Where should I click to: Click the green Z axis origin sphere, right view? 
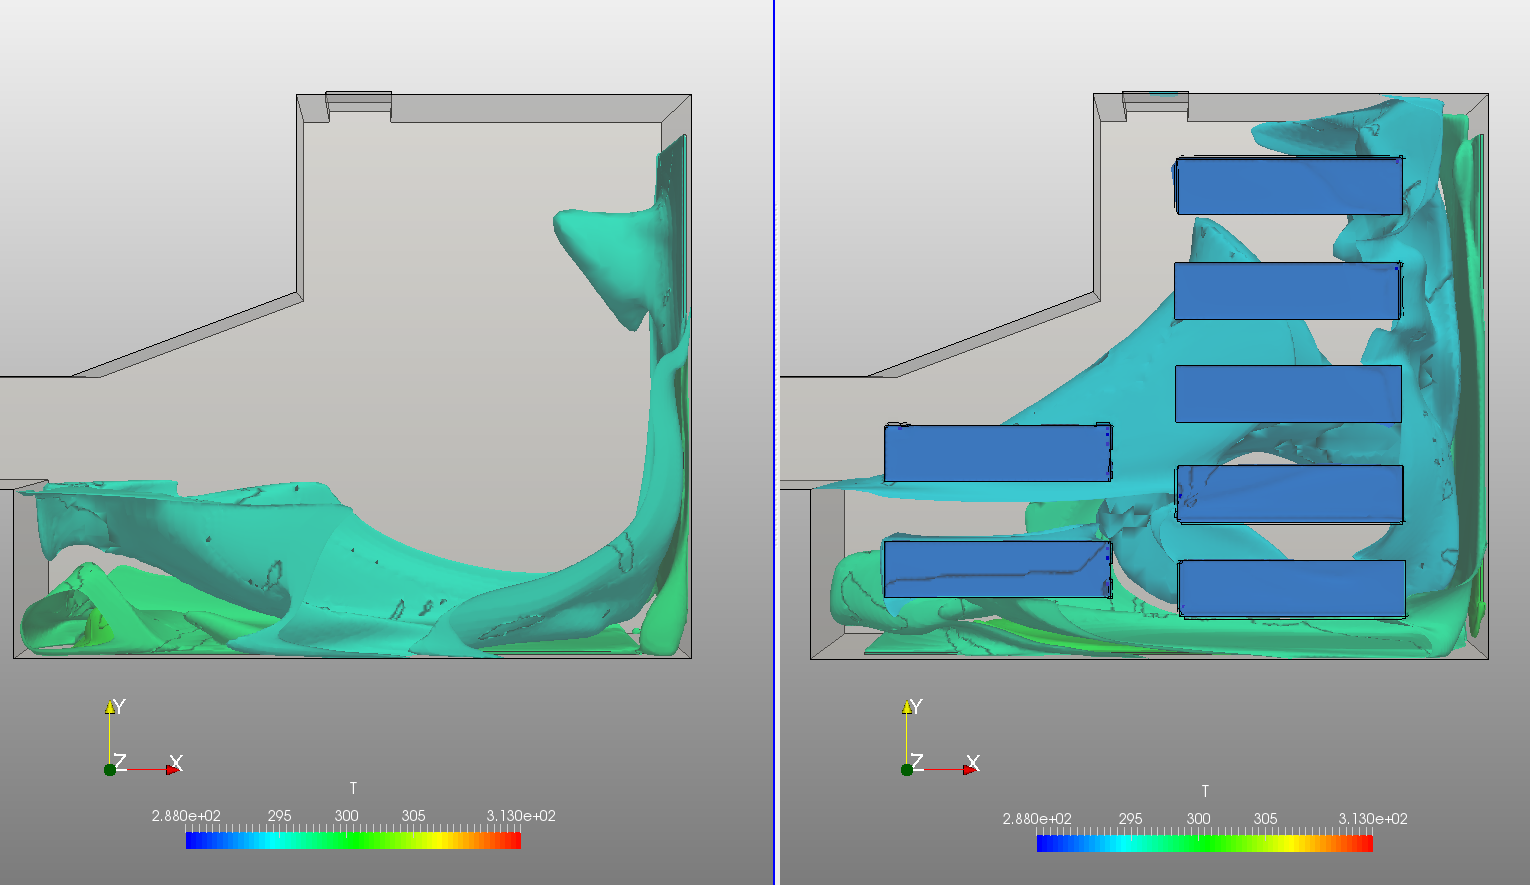pyautogui.click(x=909, y=769)
